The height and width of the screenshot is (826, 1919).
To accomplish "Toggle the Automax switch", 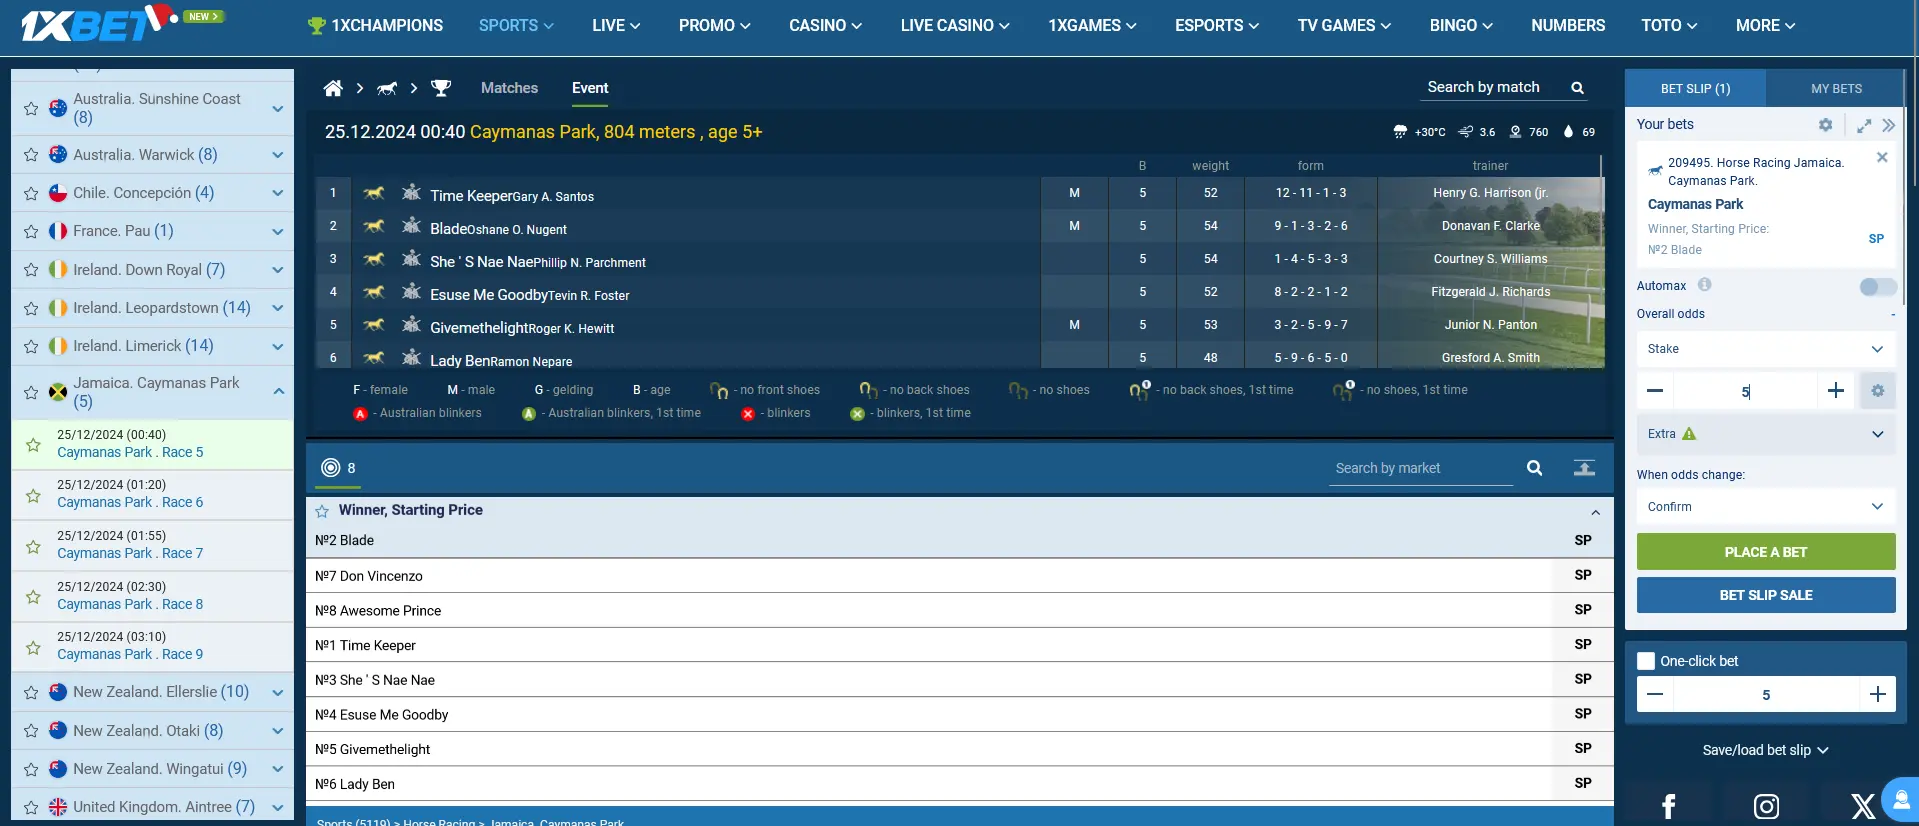I will 1877,287.
